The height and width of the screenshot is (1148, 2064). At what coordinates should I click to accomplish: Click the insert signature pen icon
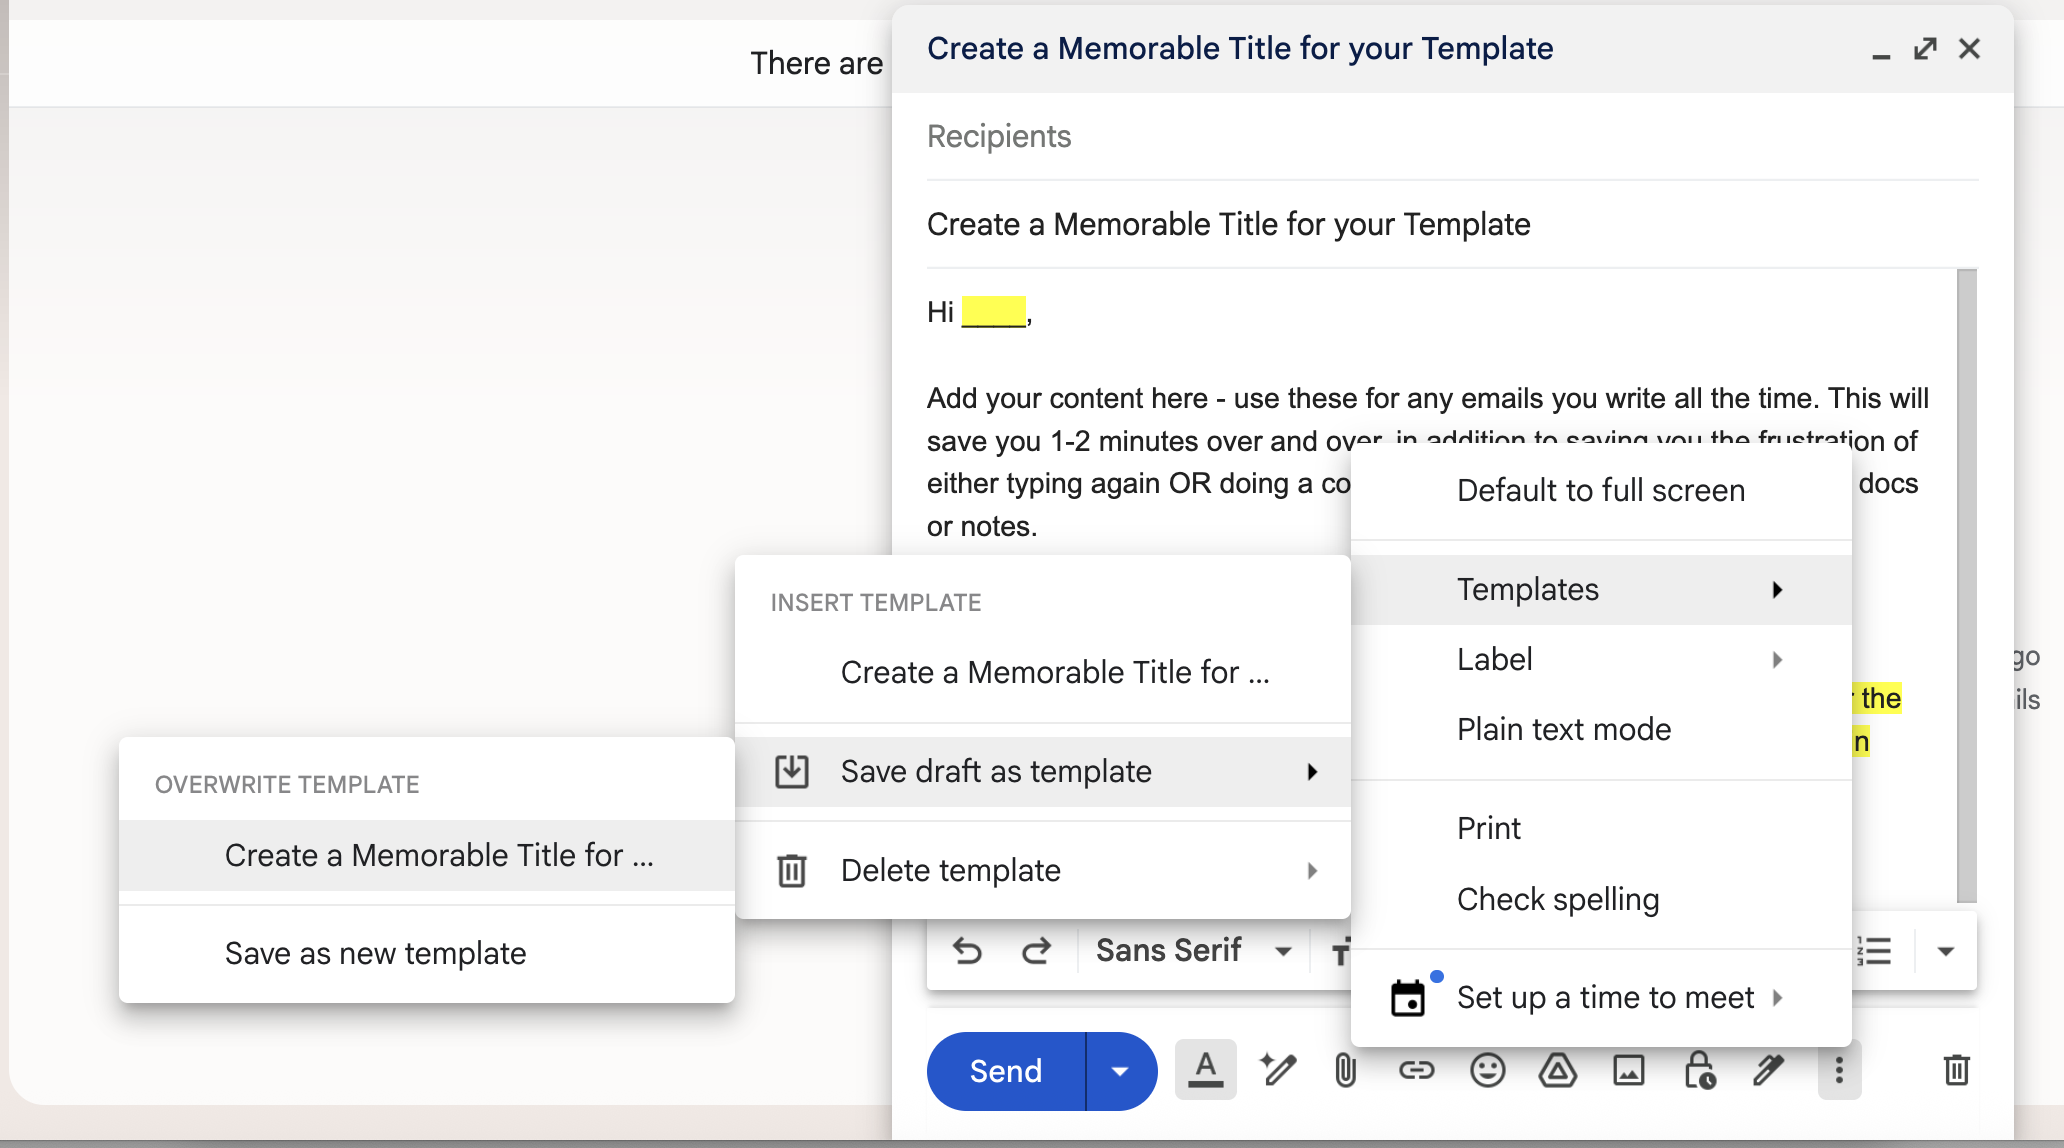(x=1768, y=1070)
